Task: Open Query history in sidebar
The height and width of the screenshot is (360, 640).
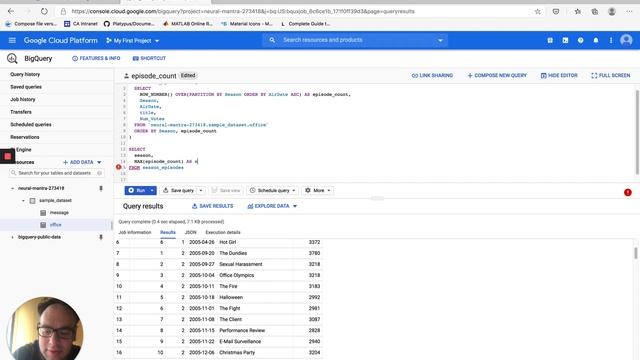Action: pyautogui.click(x=25, y=74)
